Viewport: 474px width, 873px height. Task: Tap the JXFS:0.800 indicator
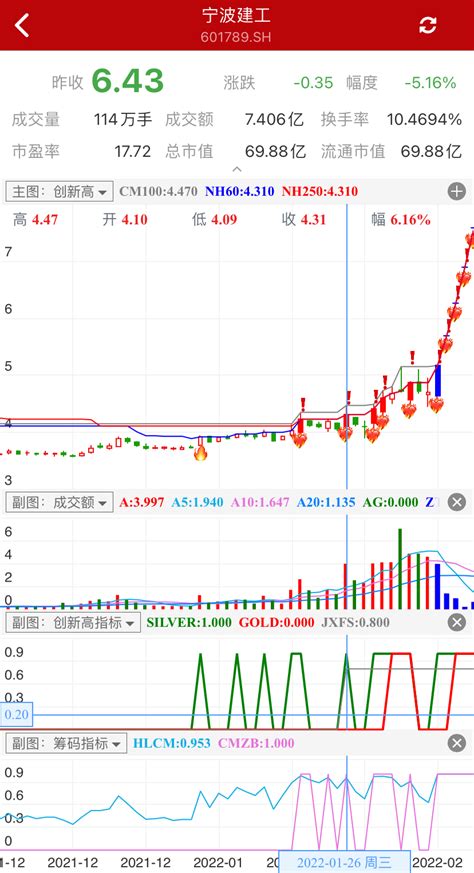click(x=355, y=622)
